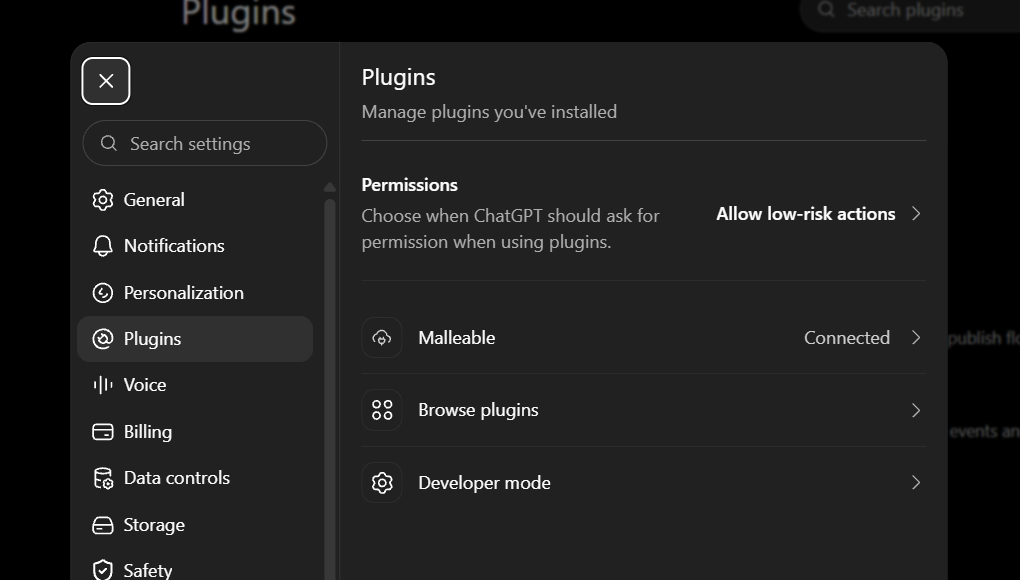Expand Malleable via its chevron arrow
The image size is (1020, 580).
coord(916,337)
